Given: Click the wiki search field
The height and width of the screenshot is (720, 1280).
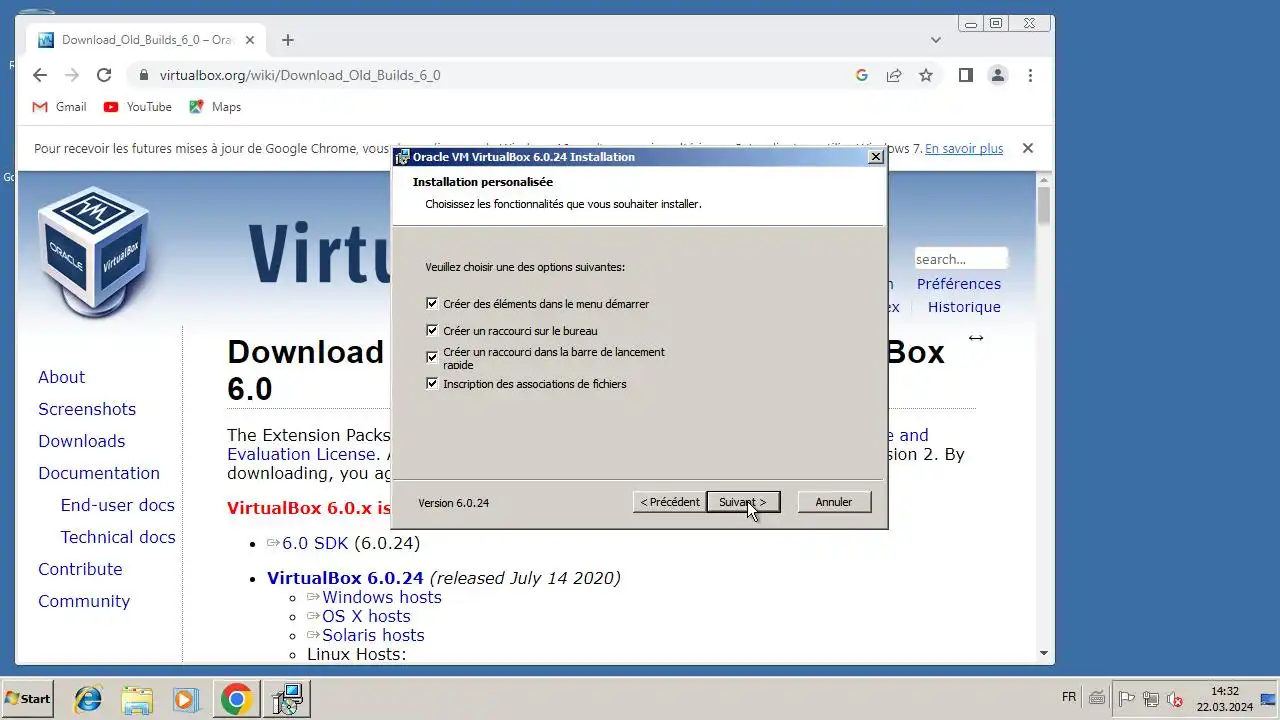Looking at the screenshot, I should (960, 259).
